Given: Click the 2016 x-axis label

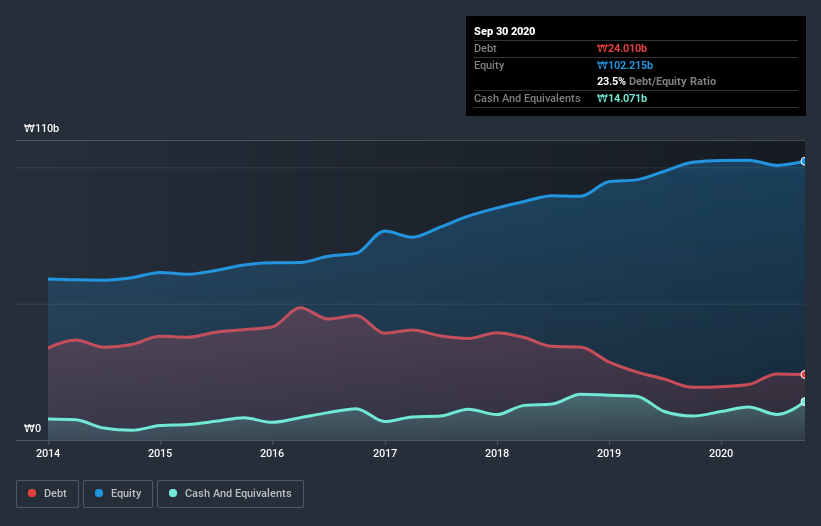Looking at the screenshot, I should pos(272,453).
